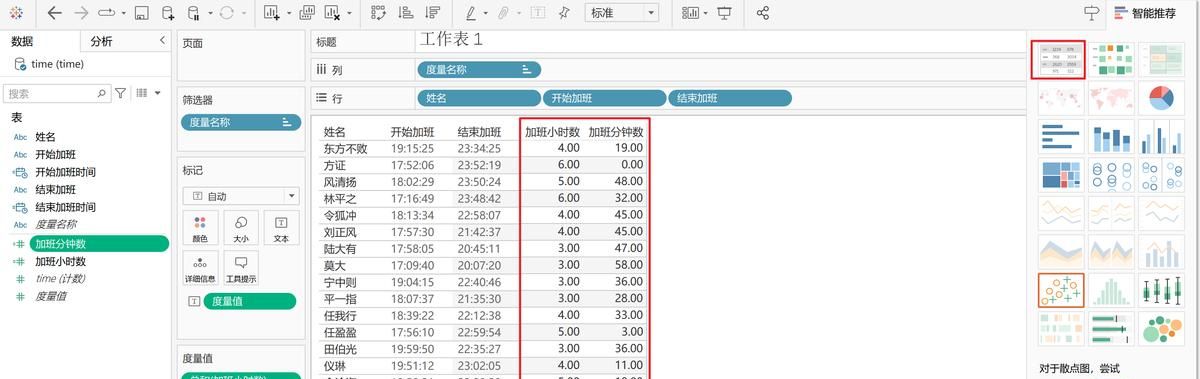Viewport: 1200px width, 379px height.
Task: Create a new worksheet from toolbar
Action: (x=272, y=13)
